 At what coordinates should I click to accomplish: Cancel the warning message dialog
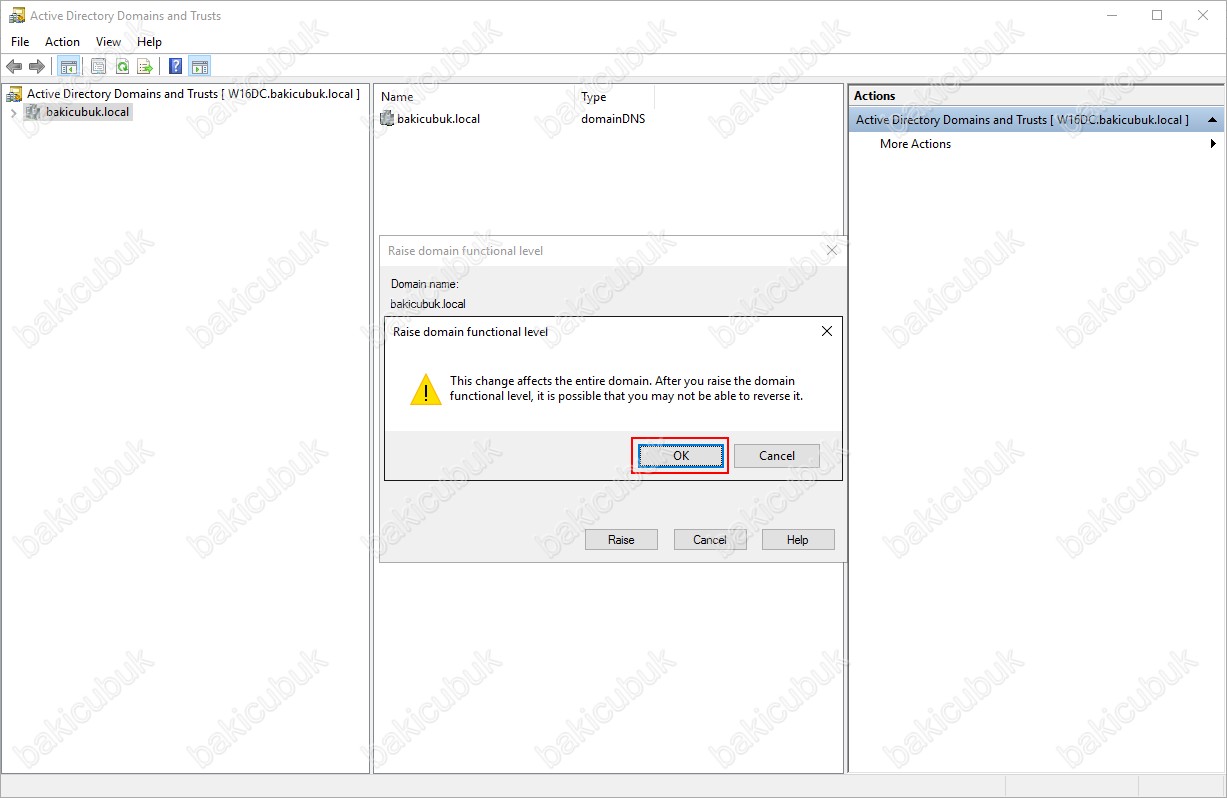point(777,456)
